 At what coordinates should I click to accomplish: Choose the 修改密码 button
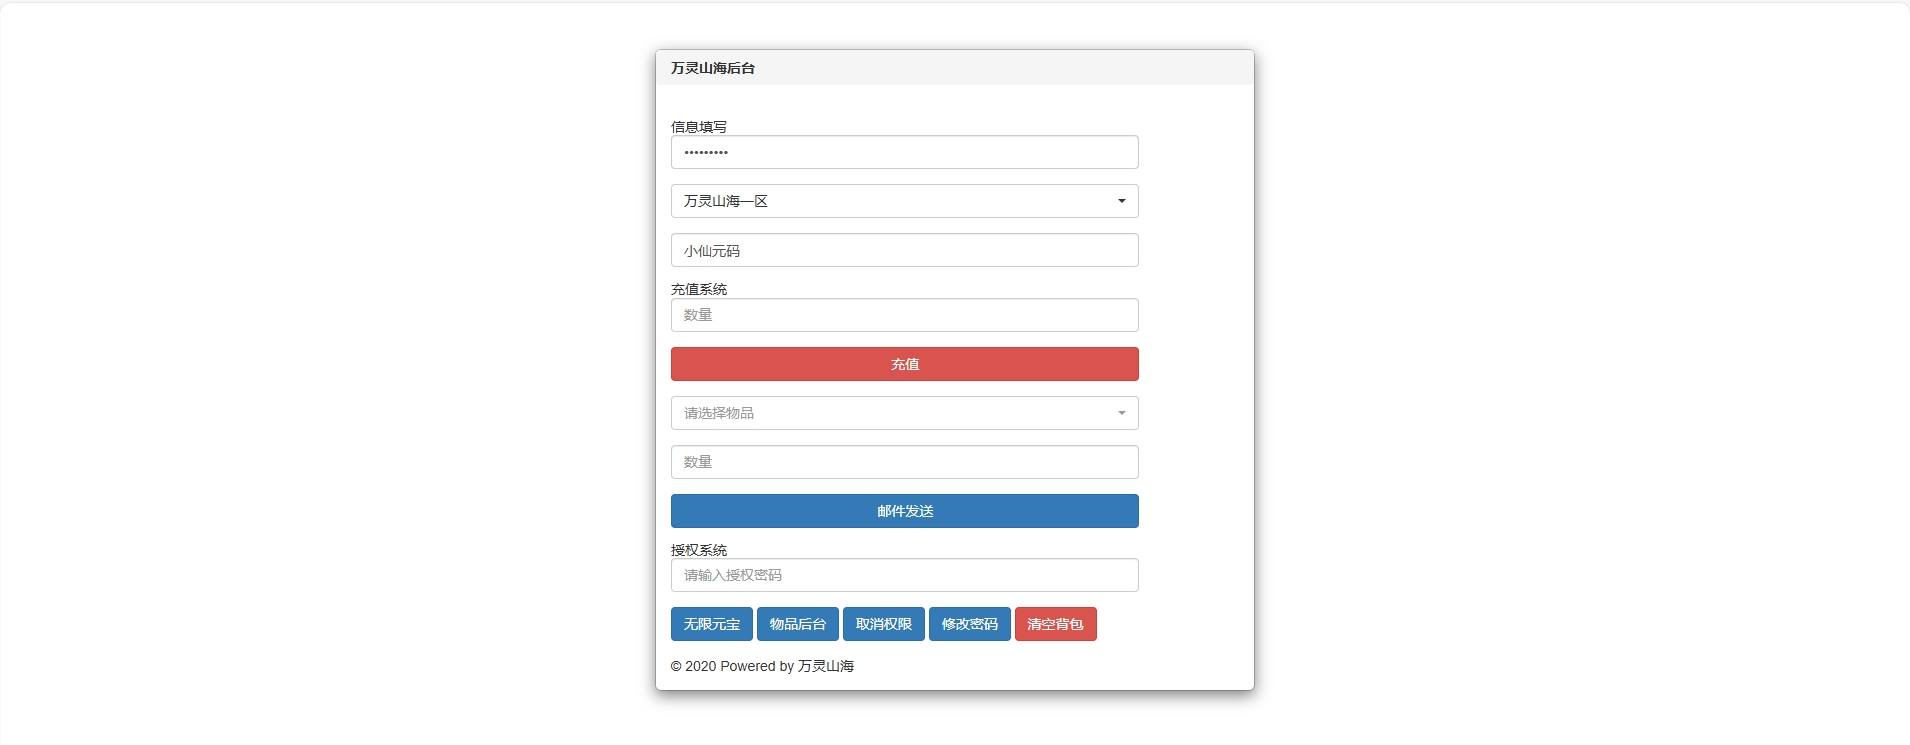click(x=969, y=624)
